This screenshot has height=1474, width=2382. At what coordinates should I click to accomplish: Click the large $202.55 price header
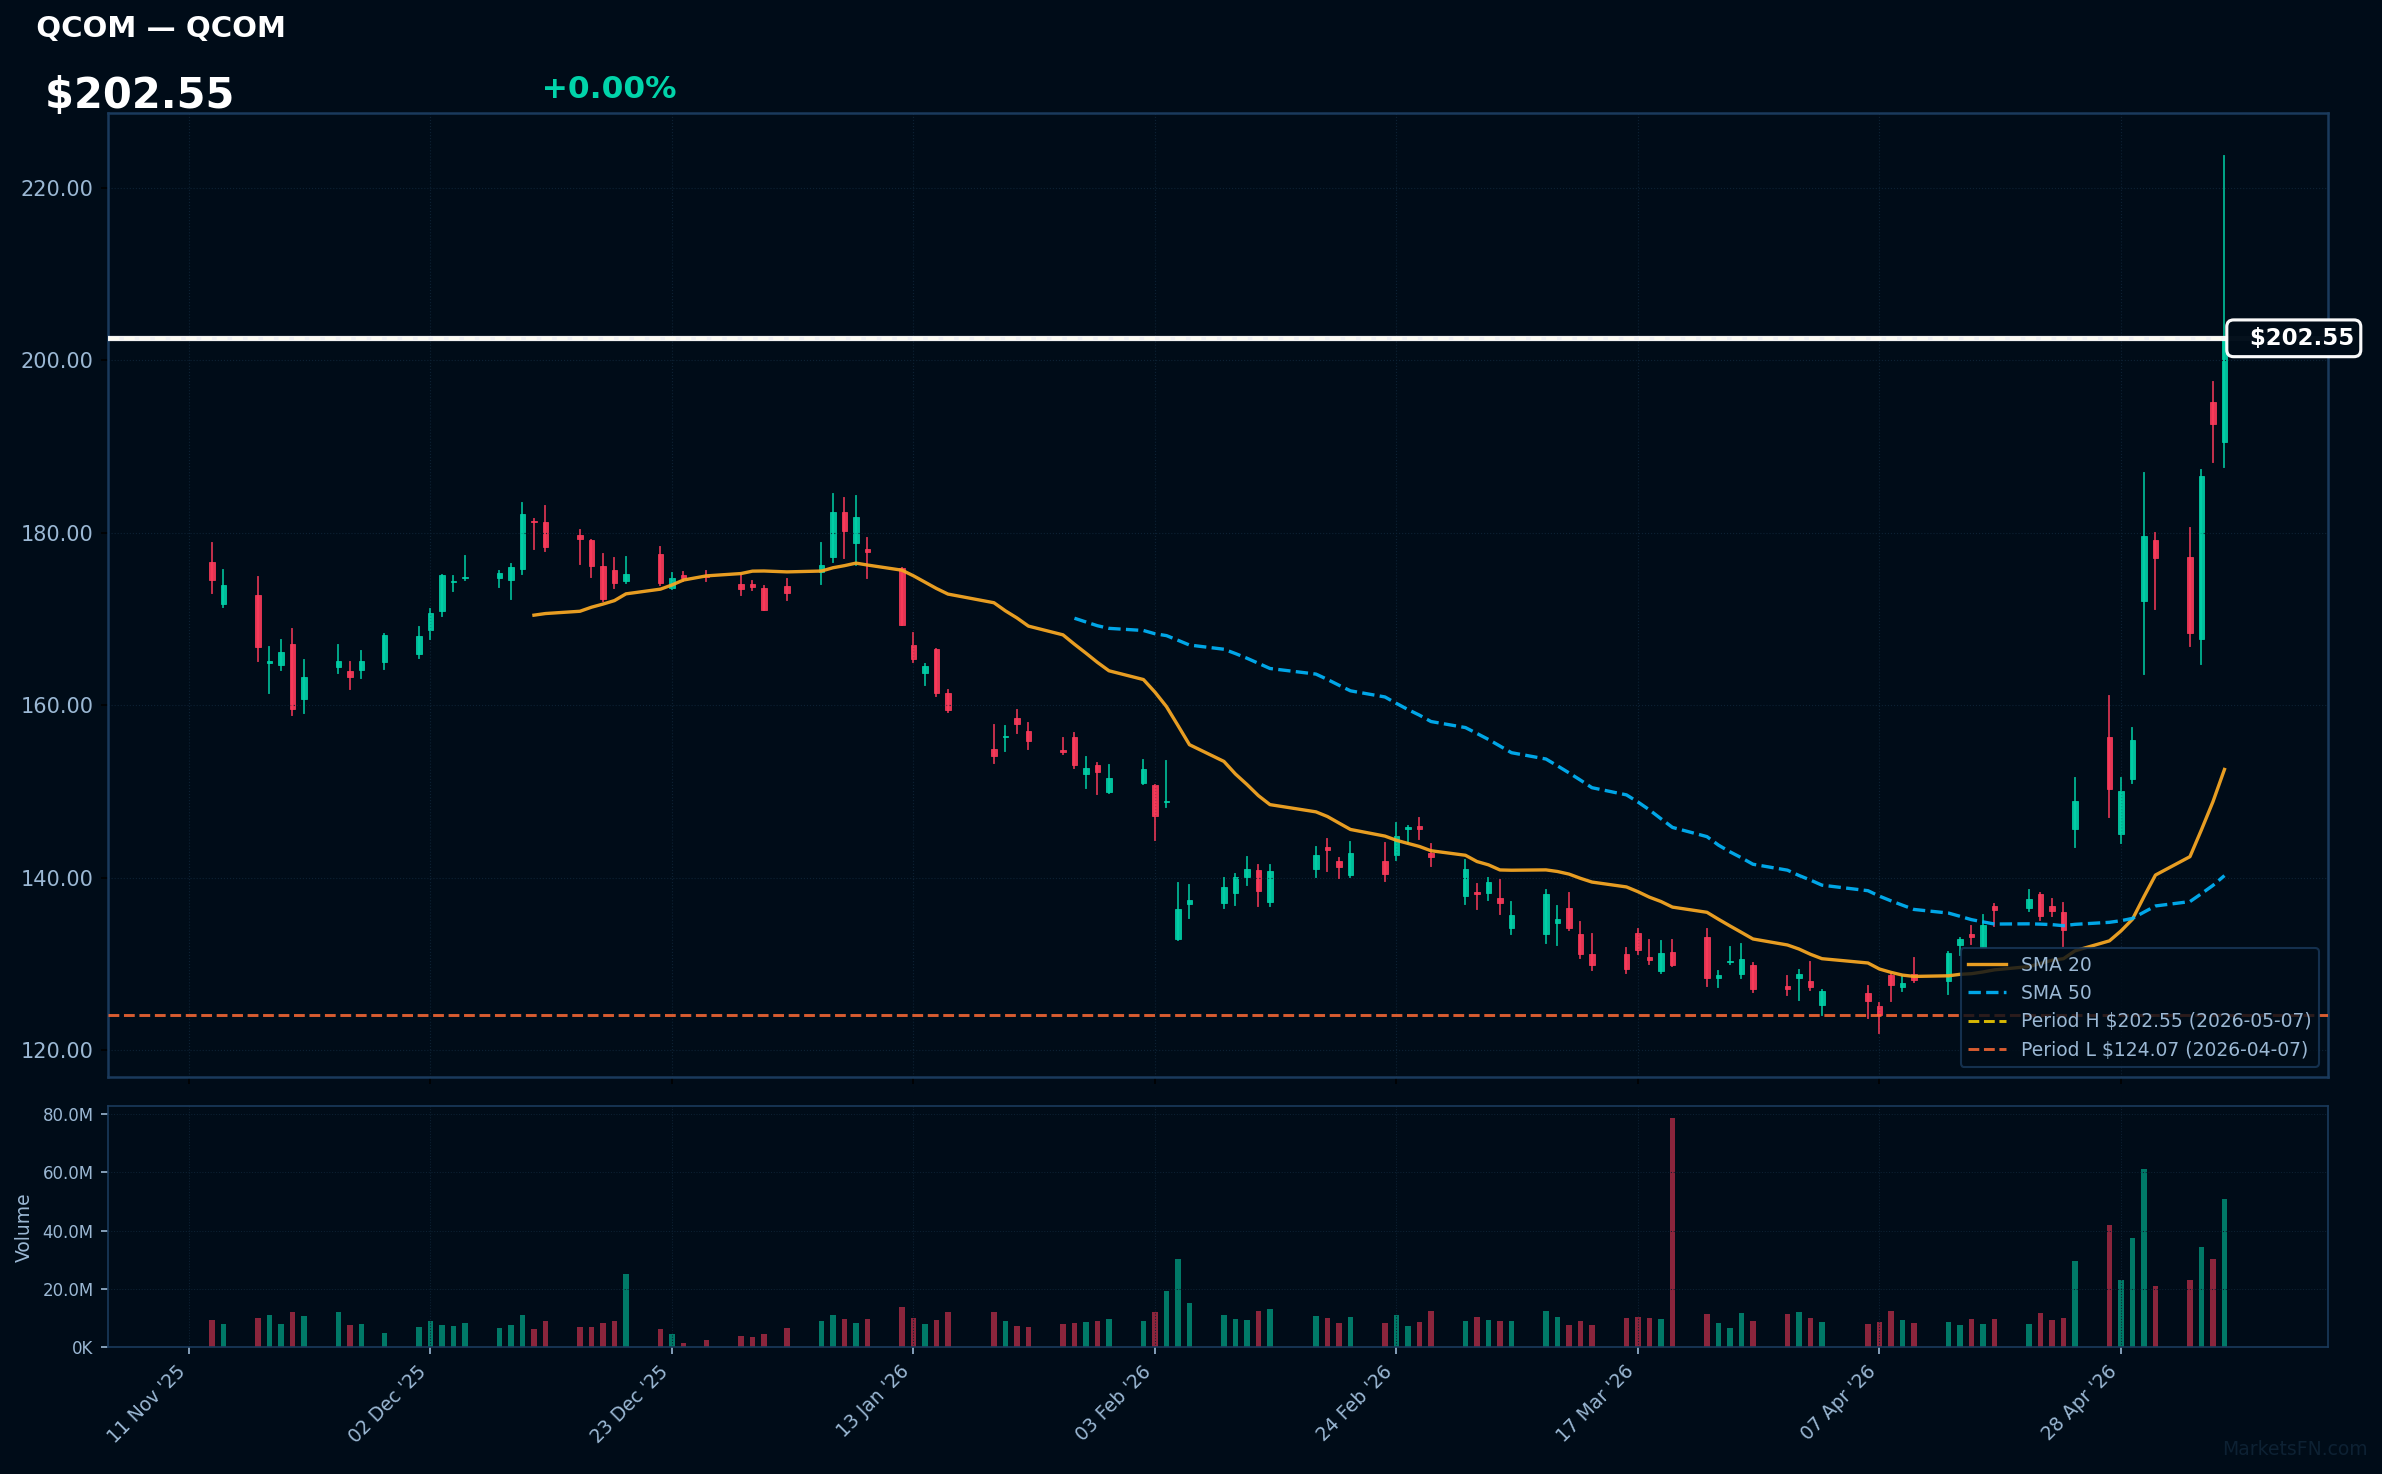pyautogui.click(x=139, y=94)
